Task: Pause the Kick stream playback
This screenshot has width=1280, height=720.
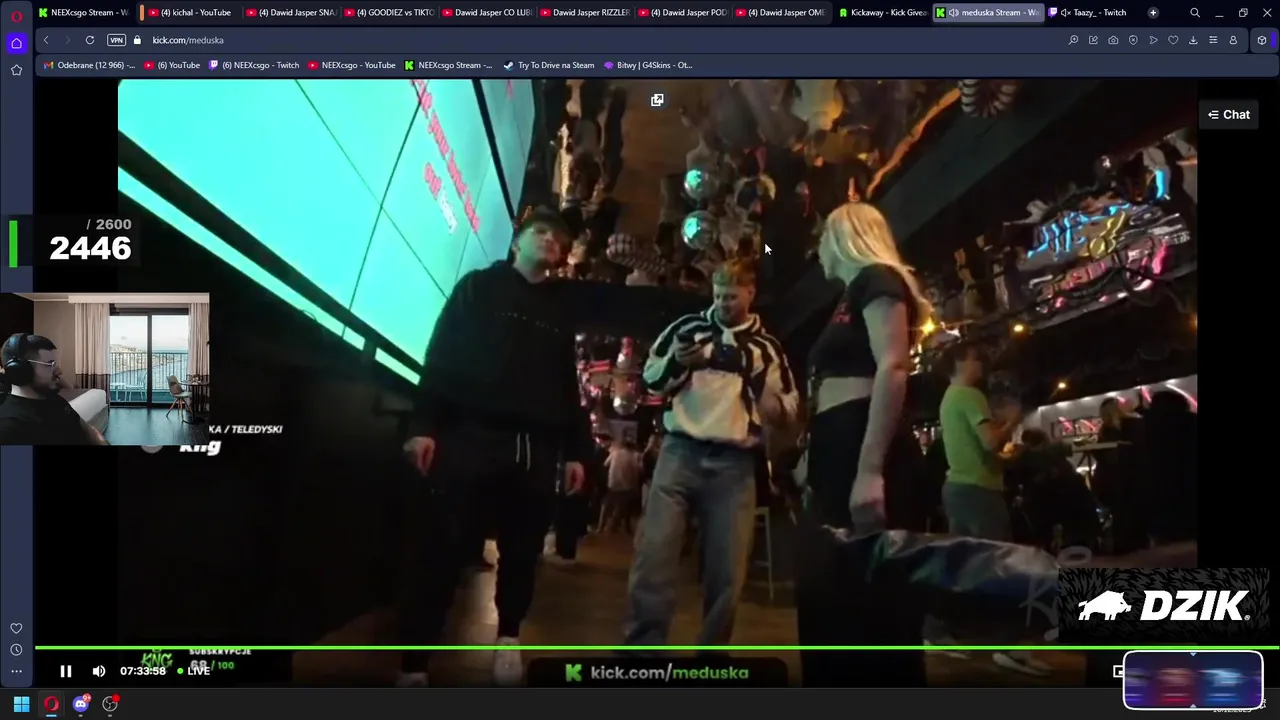Action: pos(66,672)
